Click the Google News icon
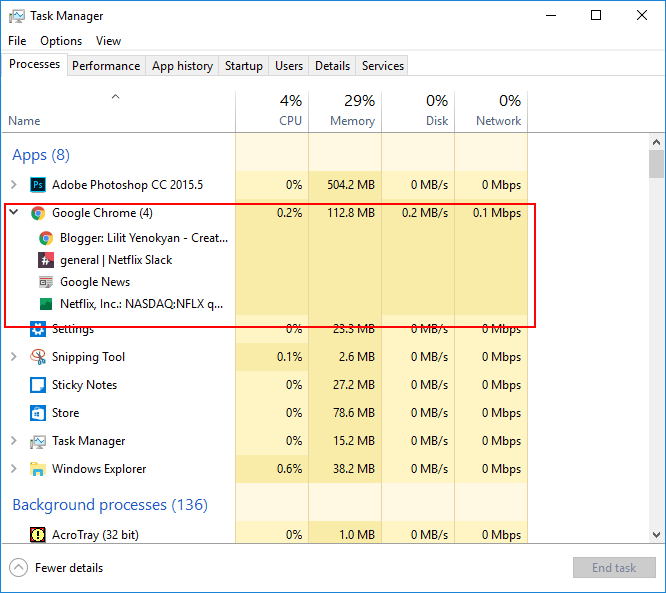 point(46,282)
